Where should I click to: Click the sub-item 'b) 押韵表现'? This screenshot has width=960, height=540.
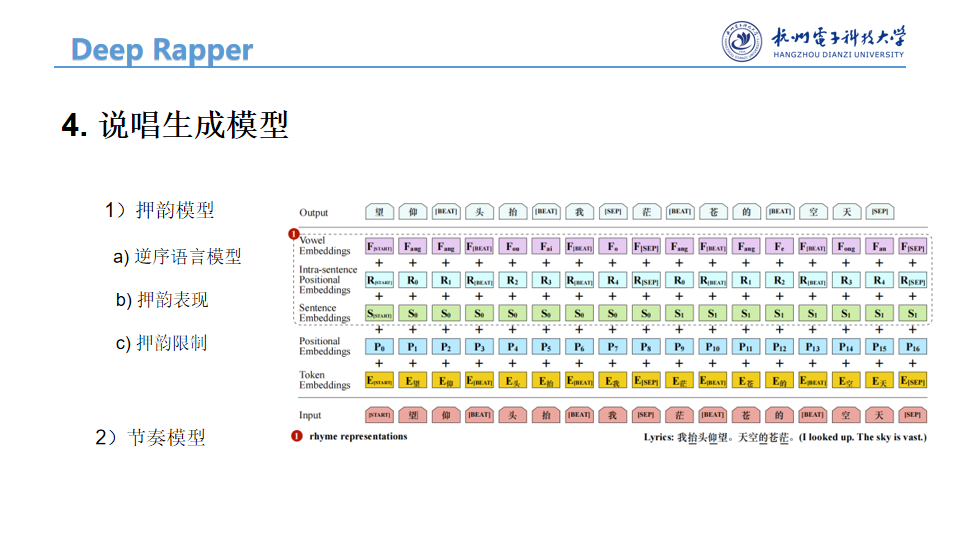162,299
